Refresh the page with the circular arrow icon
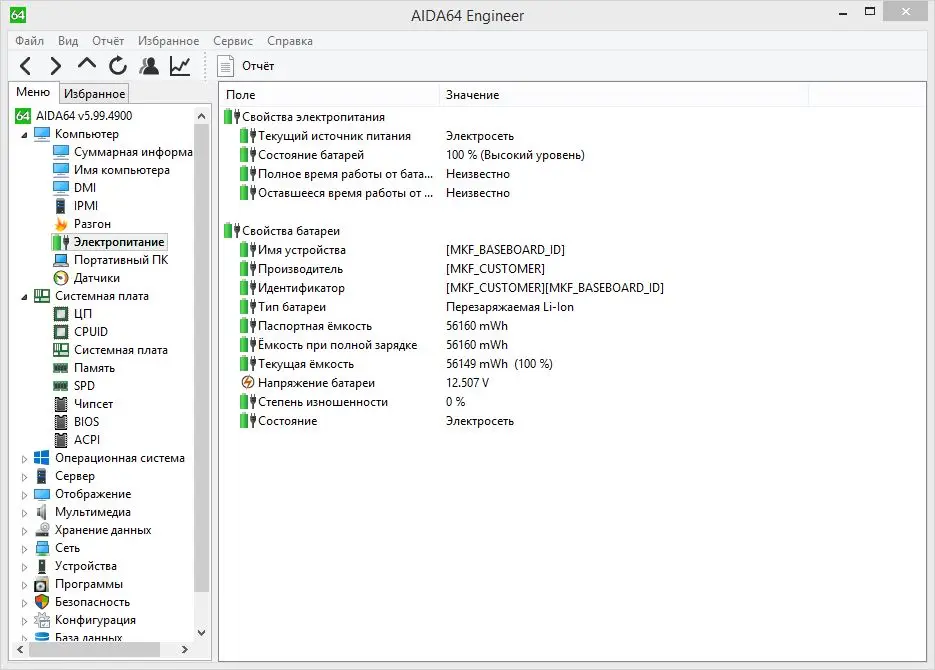The image size is (935, 670). [118, 66]
